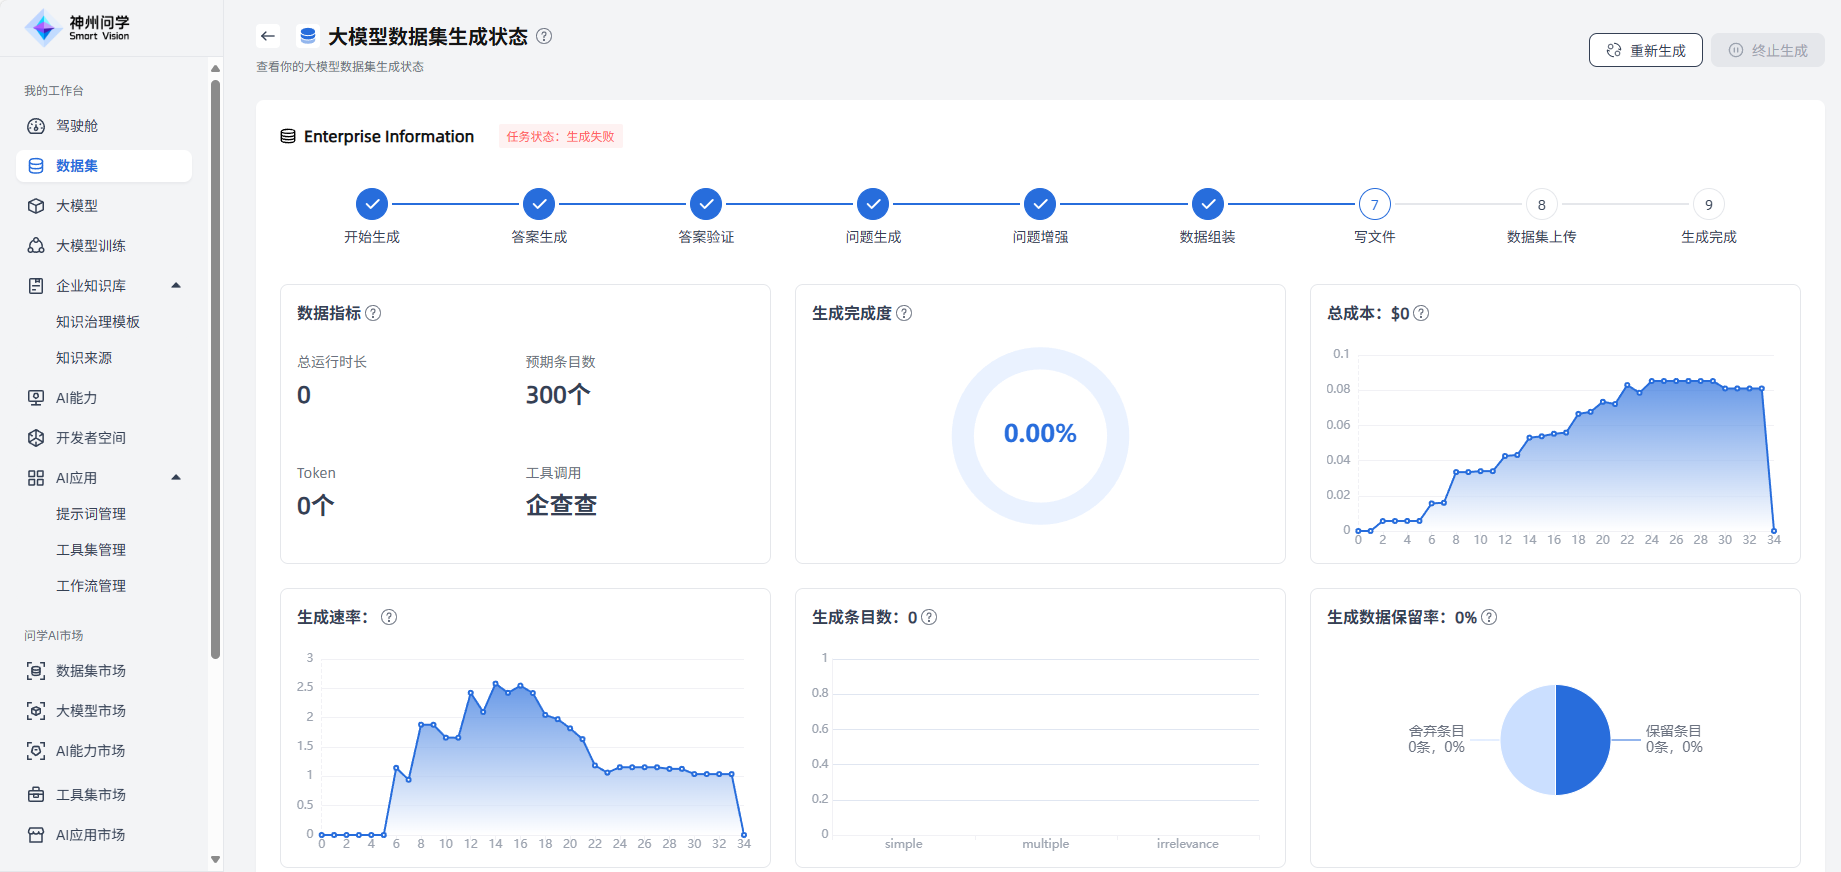Go to 大模型训练 menu item
This screenshot has height=872, width=1841.
coord(90,246)
